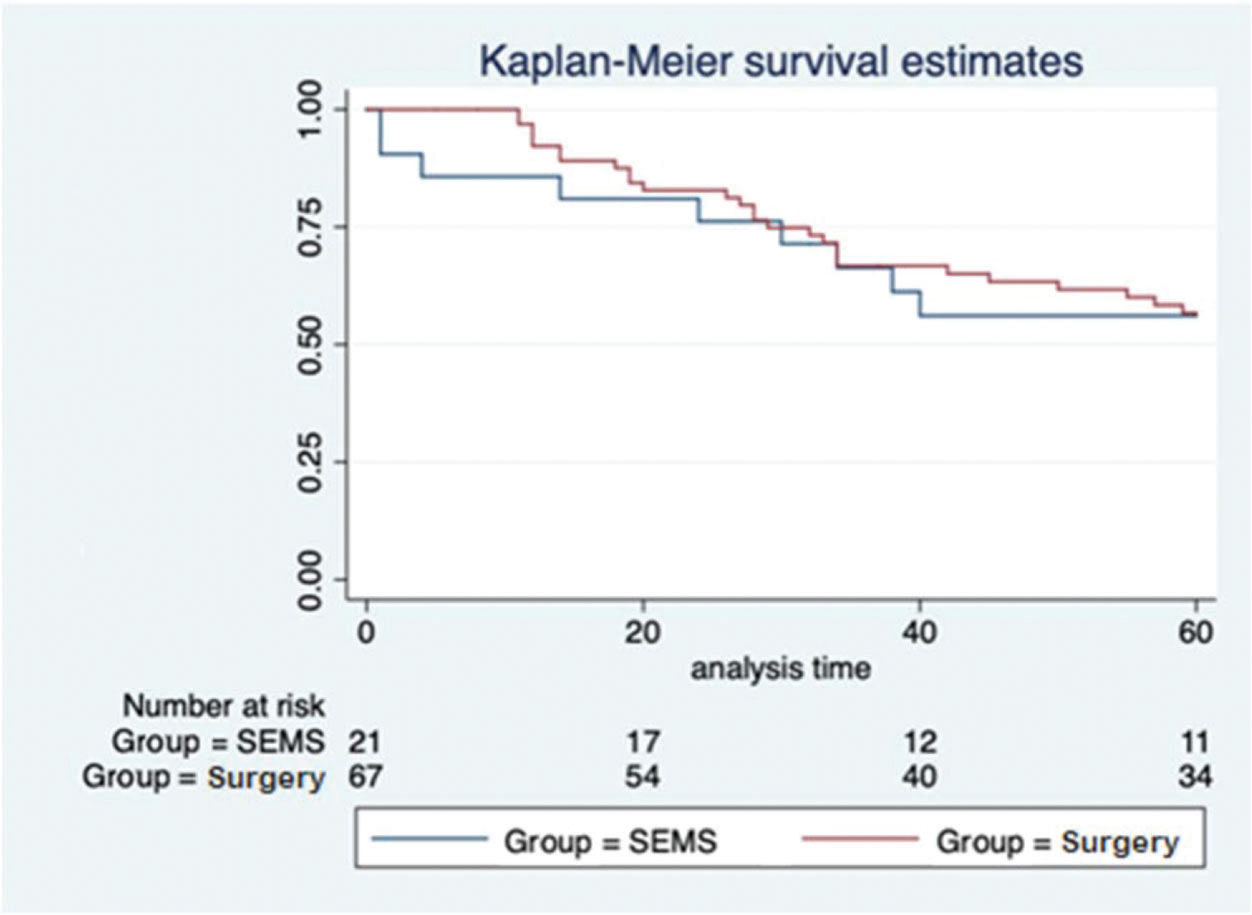Click the x-axis tick label 40
Screen dimensions: 1252x915
coord(919,633)
